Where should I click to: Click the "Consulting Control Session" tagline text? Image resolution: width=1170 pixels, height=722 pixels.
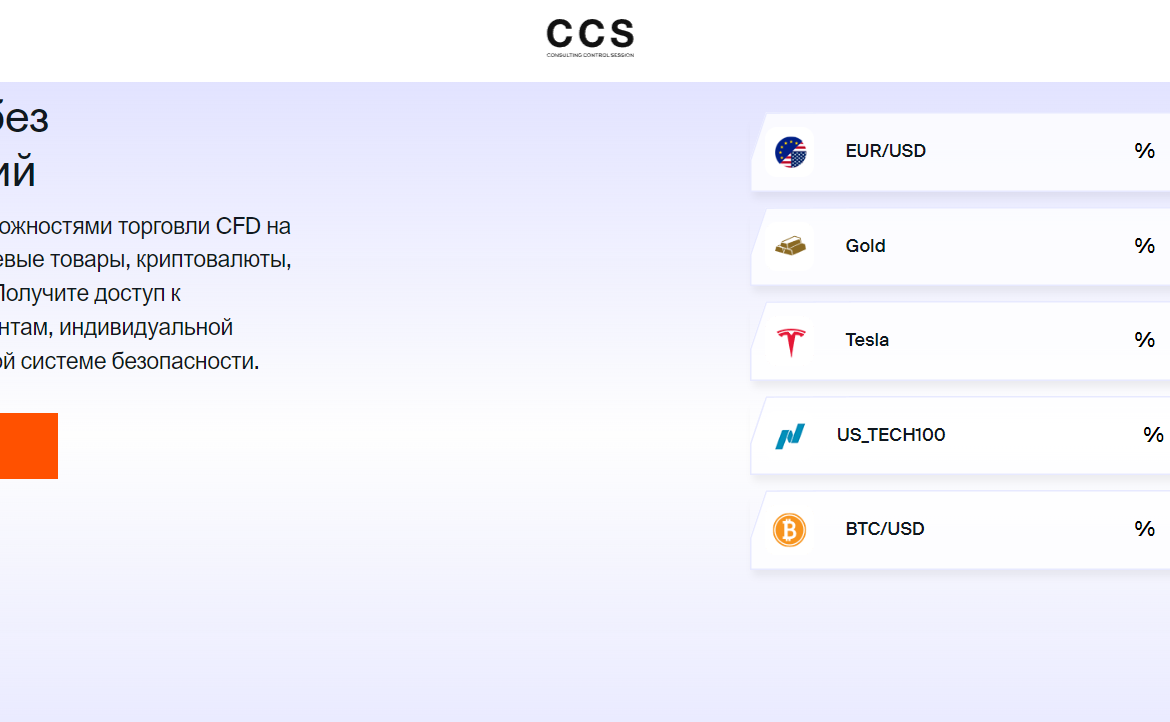pyautogui.click(x=590, y=55)
